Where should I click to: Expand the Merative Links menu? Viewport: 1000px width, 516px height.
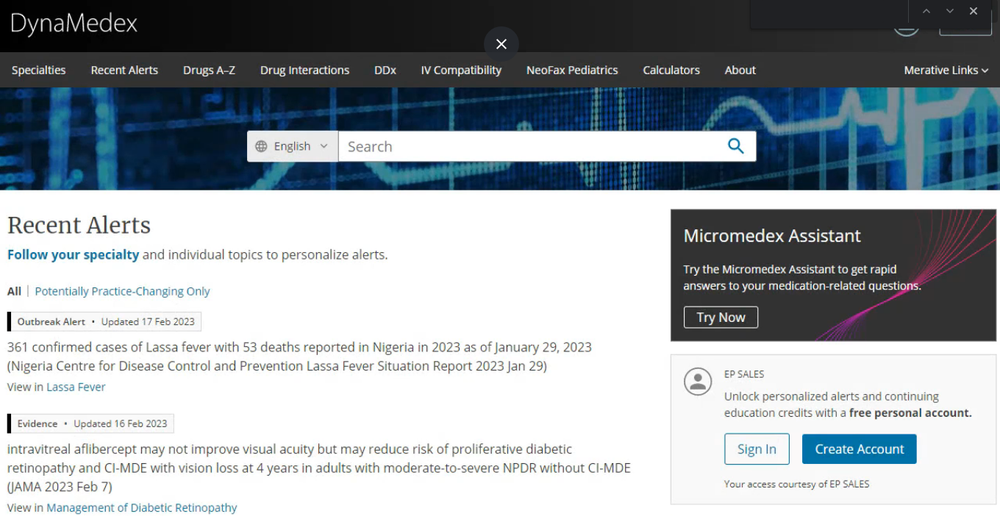coord(946,70)
